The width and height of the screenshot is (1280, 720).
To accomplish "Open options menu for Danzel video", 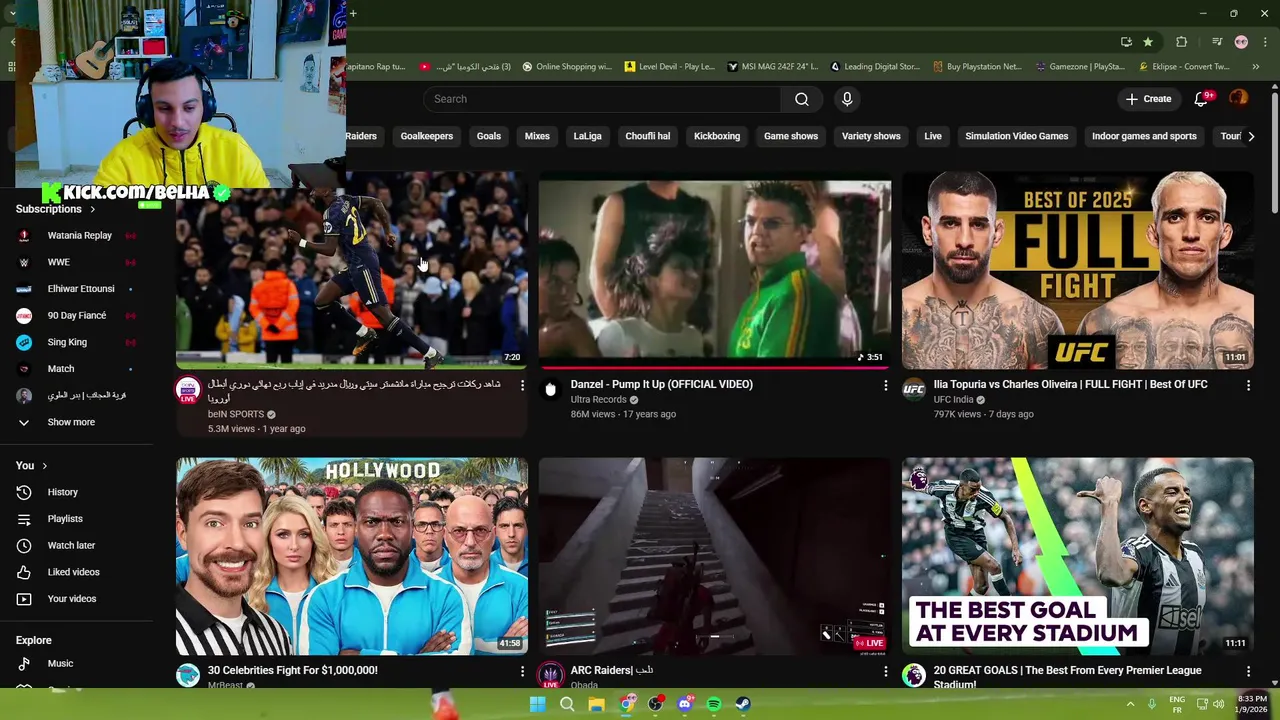I will pyautogui.click(x=885, y=385).
